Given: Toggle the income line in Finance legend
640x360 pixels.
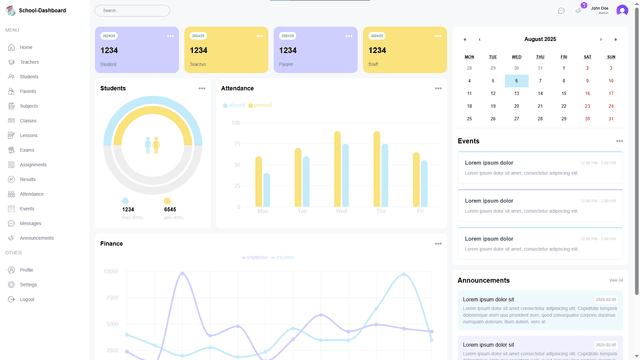Looking at the screenshot, I should click(x=282, y=258).
